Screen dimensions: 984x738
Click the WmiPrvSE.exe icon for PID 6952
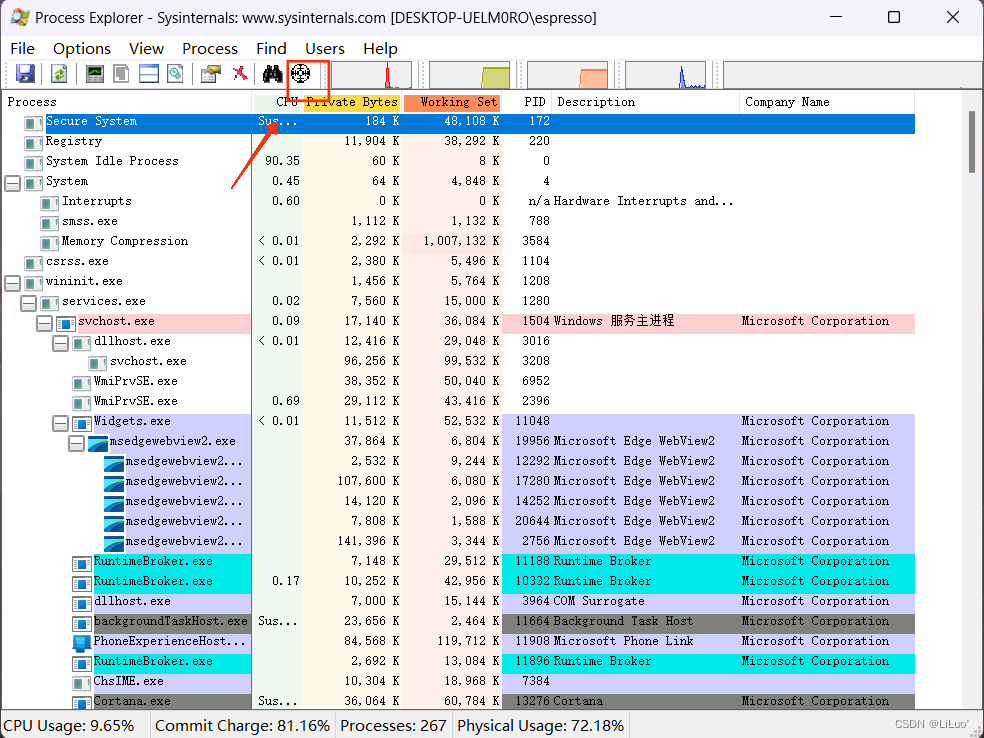coord(82,383)
